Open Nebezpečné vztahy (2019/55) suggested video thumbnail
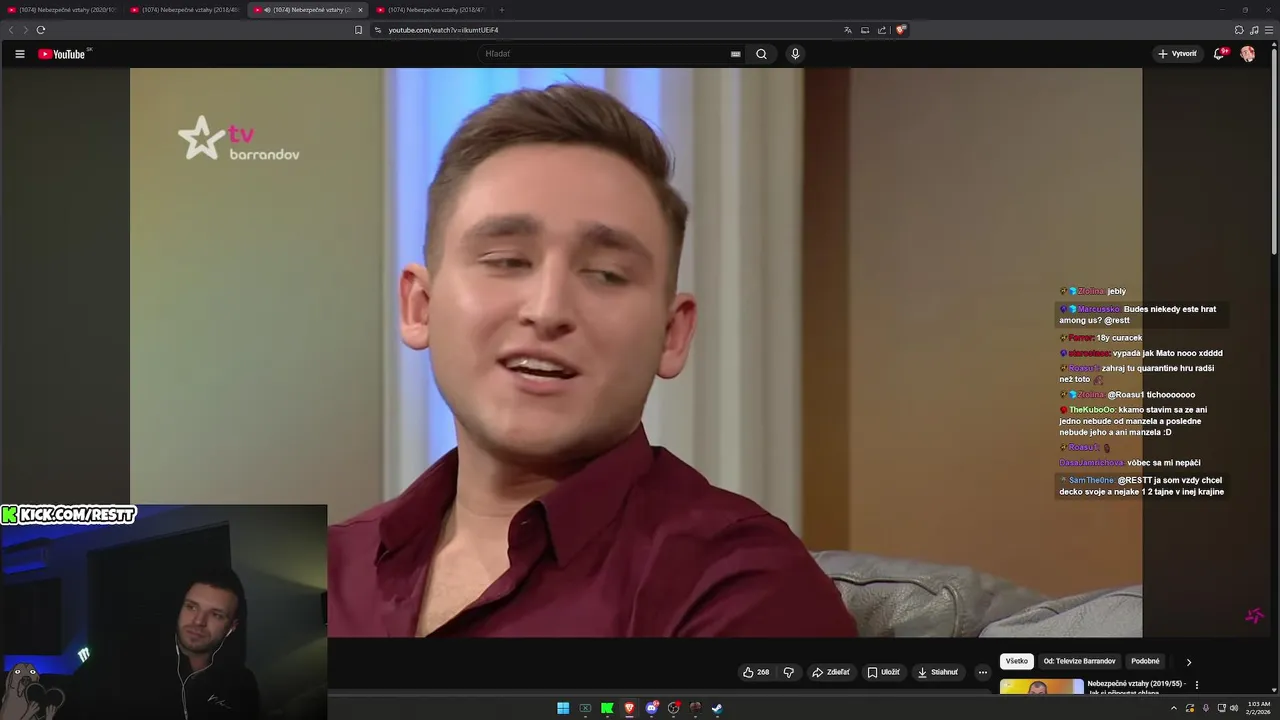Screen dimensions: 1280x720 (x=1041, y=687)
